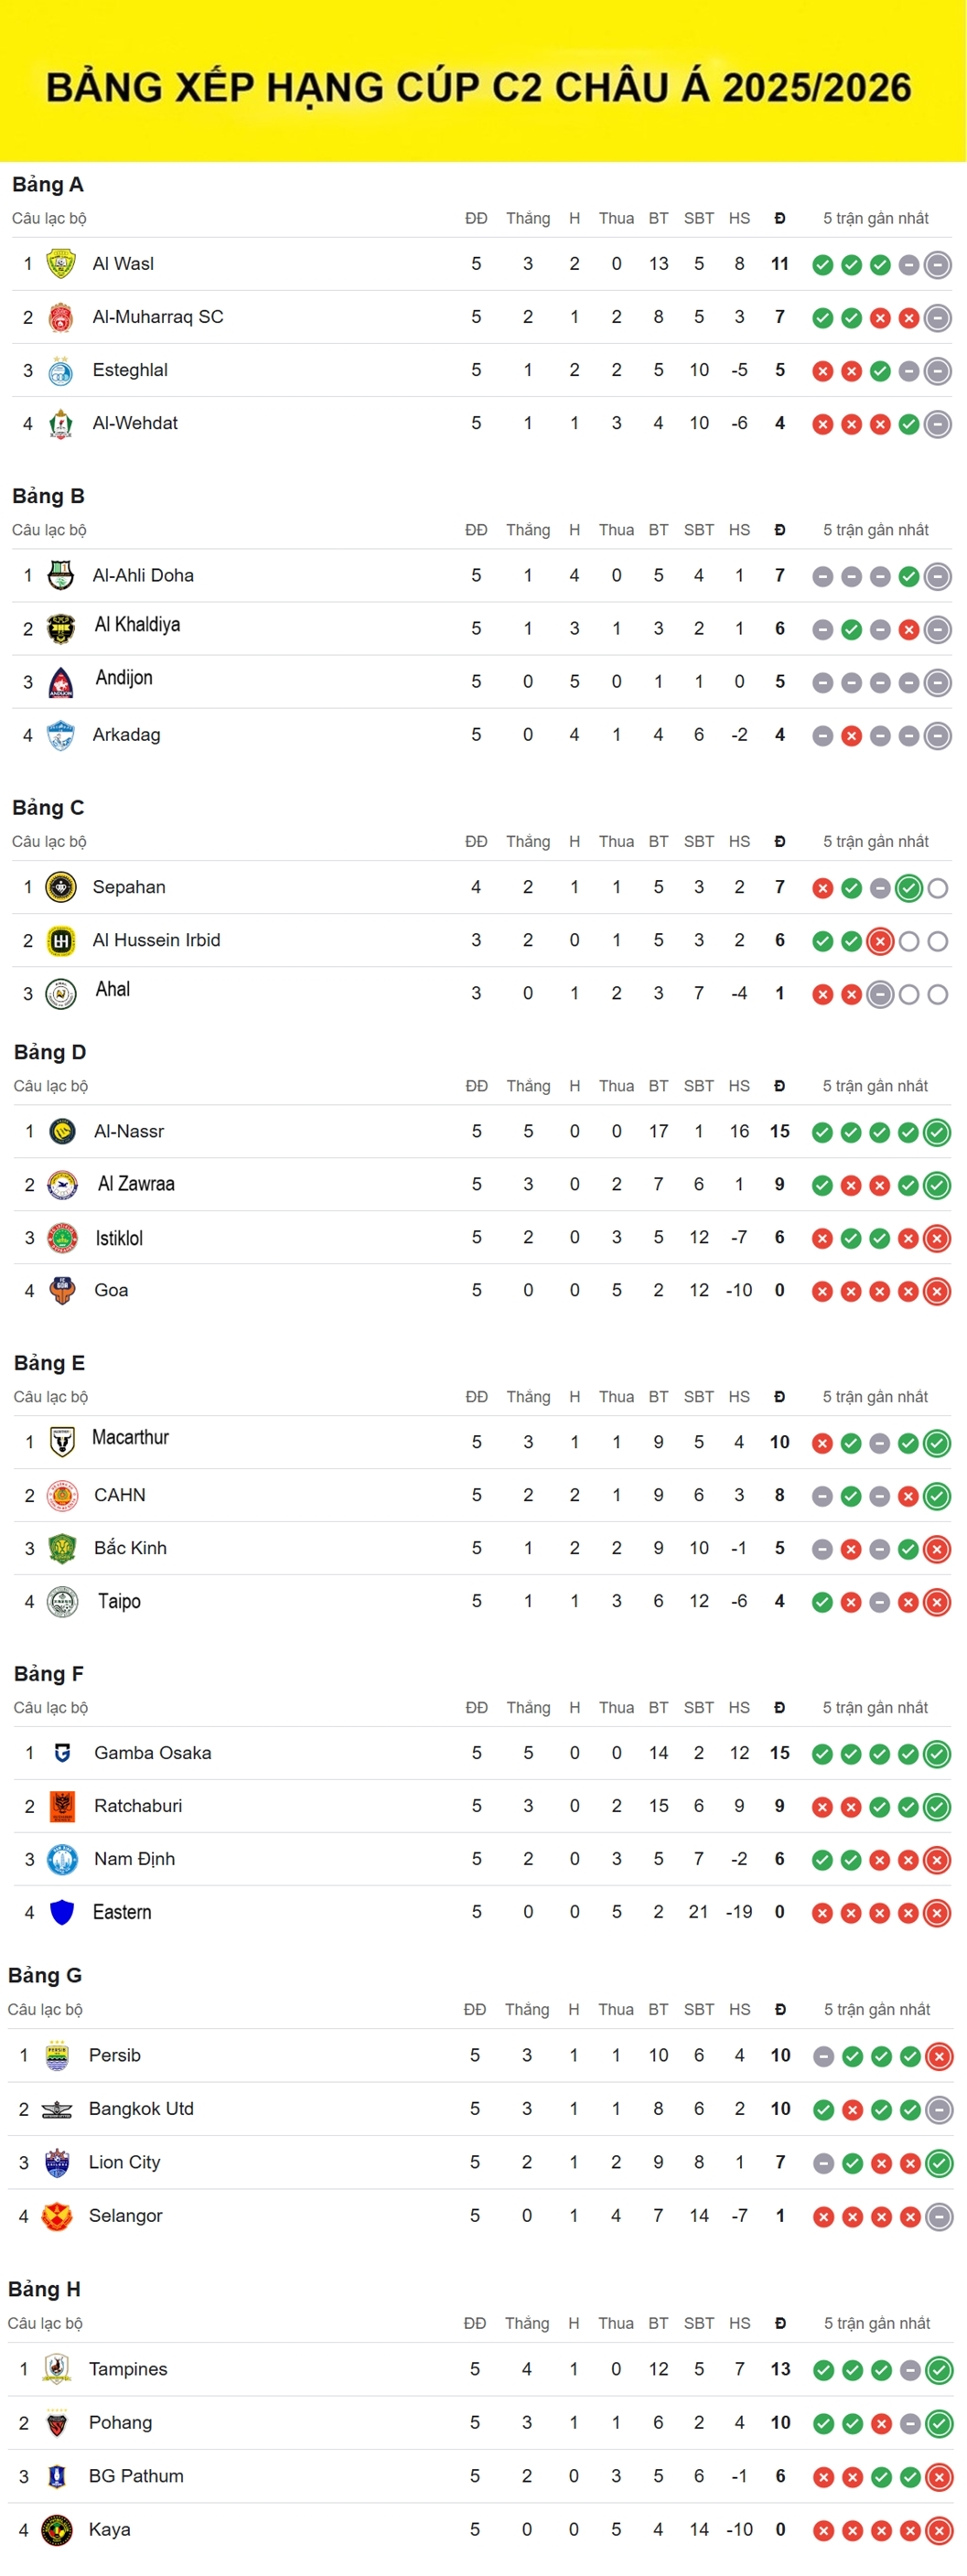Click the Esteghlal club logo

coord(61,371)
